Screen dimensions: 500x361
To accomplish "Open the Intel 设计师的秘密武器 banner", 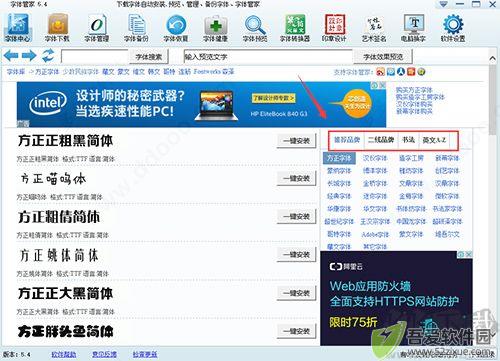I will coord(201,104).
